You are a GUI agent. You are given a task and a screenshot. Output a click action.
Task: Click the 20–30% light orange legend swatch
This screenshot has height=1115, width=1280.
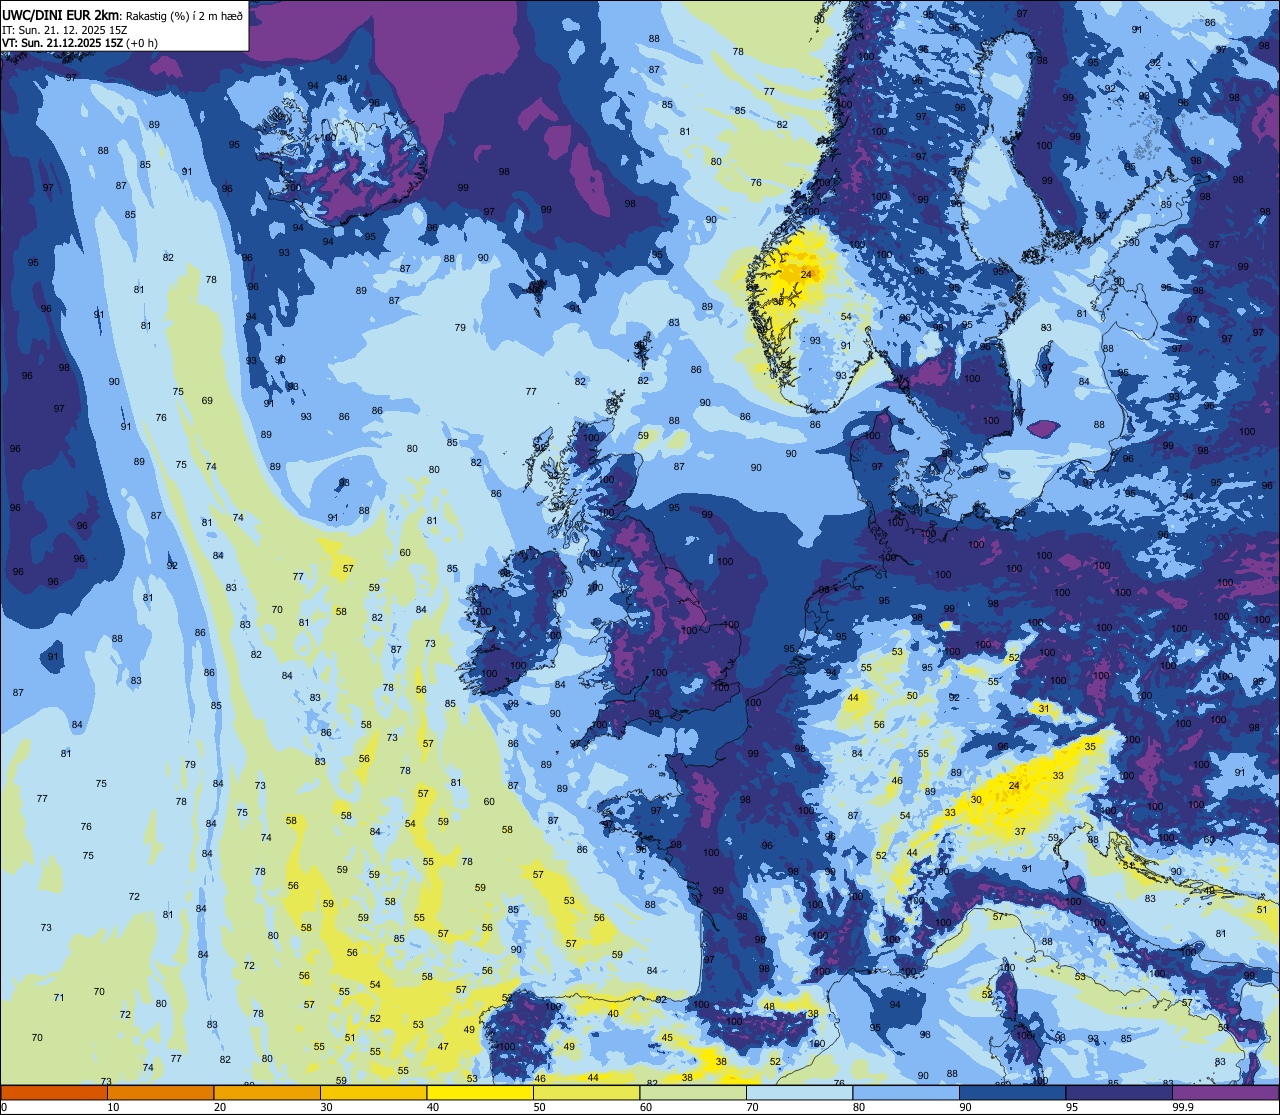[267, 1092]
